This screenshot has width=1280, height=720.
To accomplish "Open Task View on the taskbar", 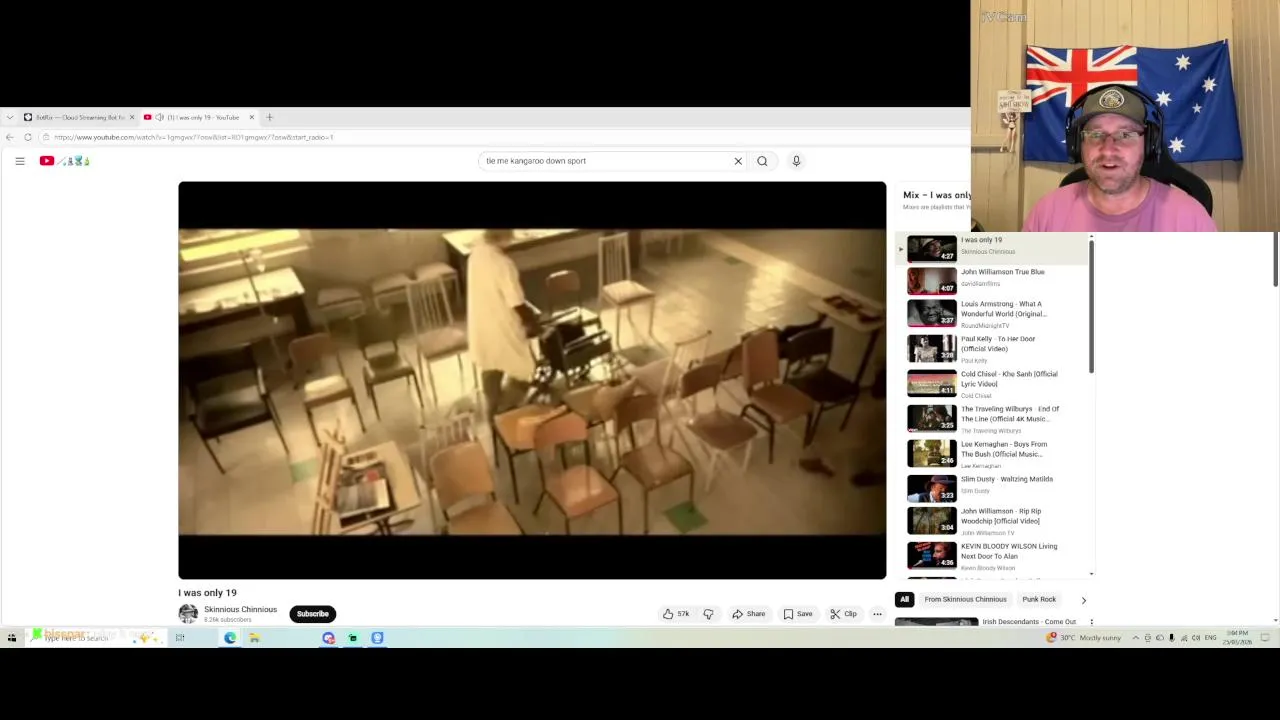I will click(x=180, y=638).
